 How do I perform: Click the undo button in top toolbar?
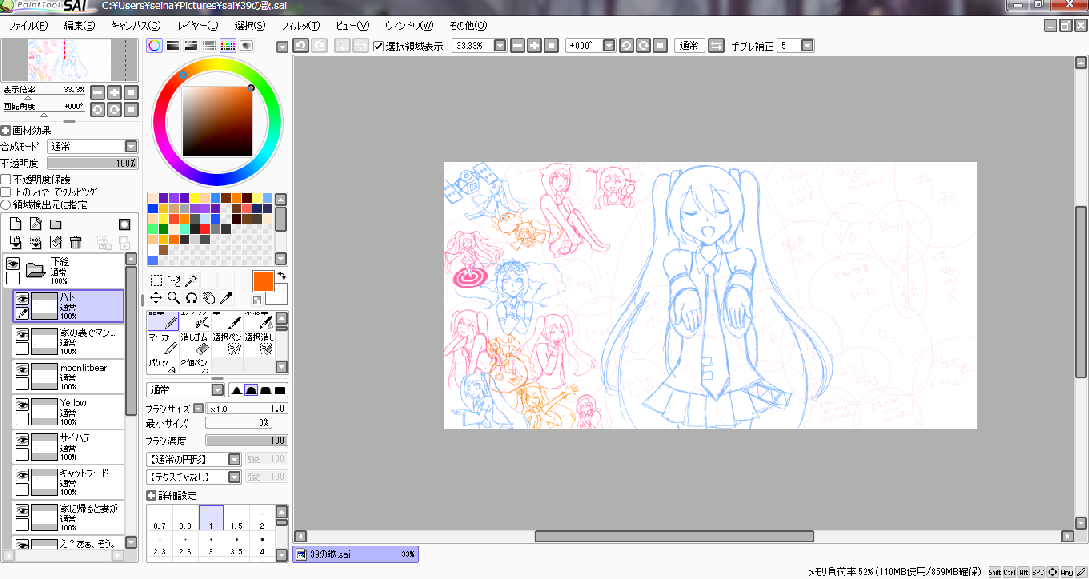coord(301,46)
